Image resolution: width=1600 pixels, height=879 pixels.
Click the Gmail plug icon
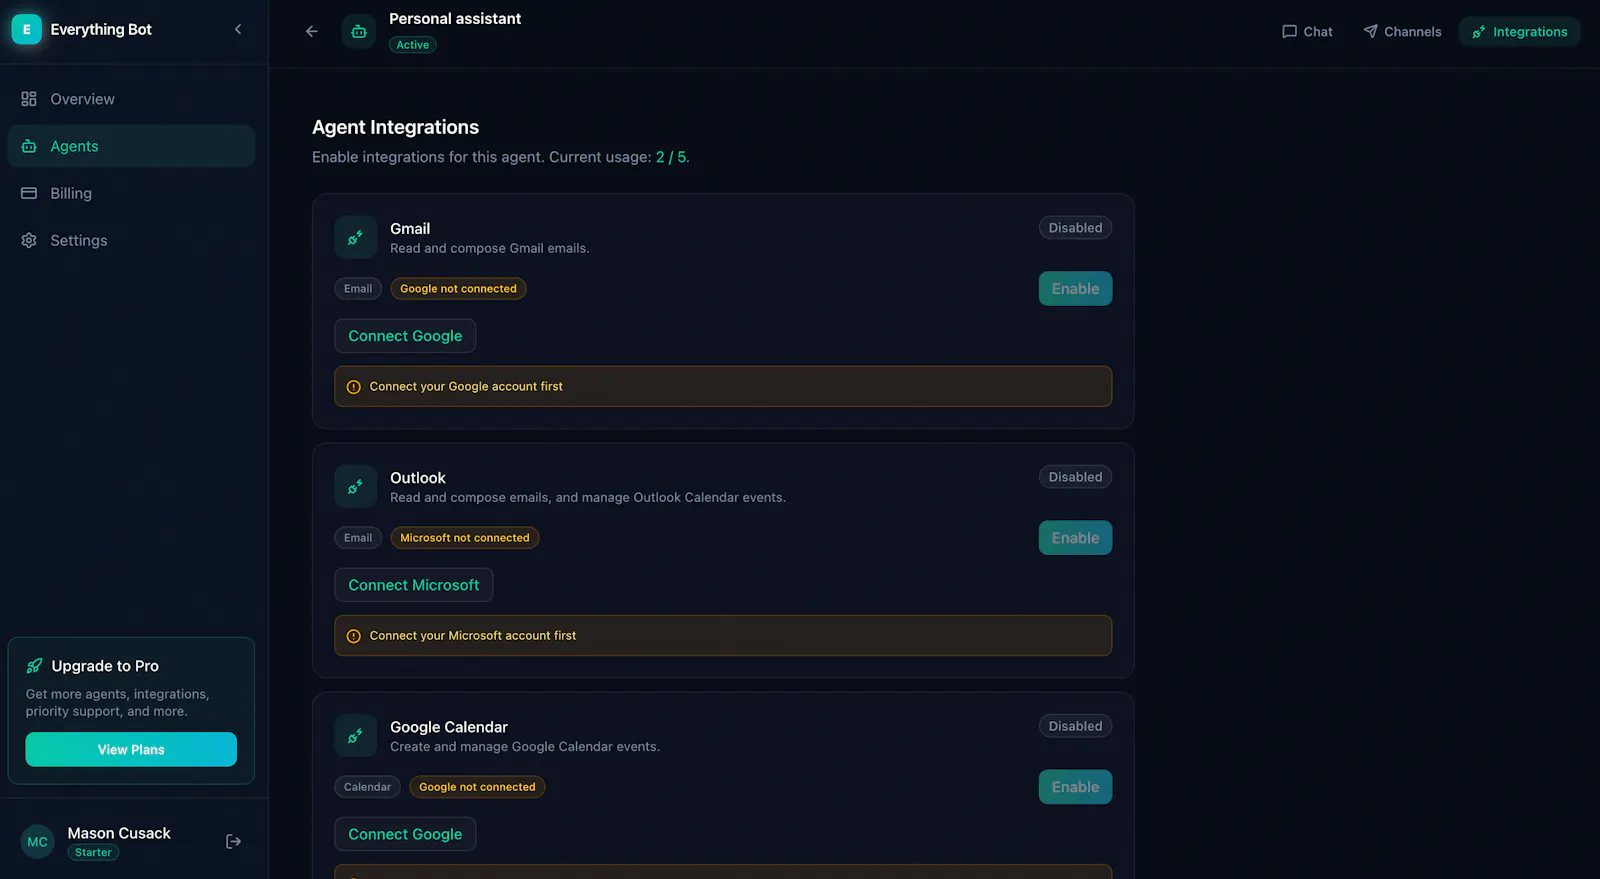click(x=355, y=237)
